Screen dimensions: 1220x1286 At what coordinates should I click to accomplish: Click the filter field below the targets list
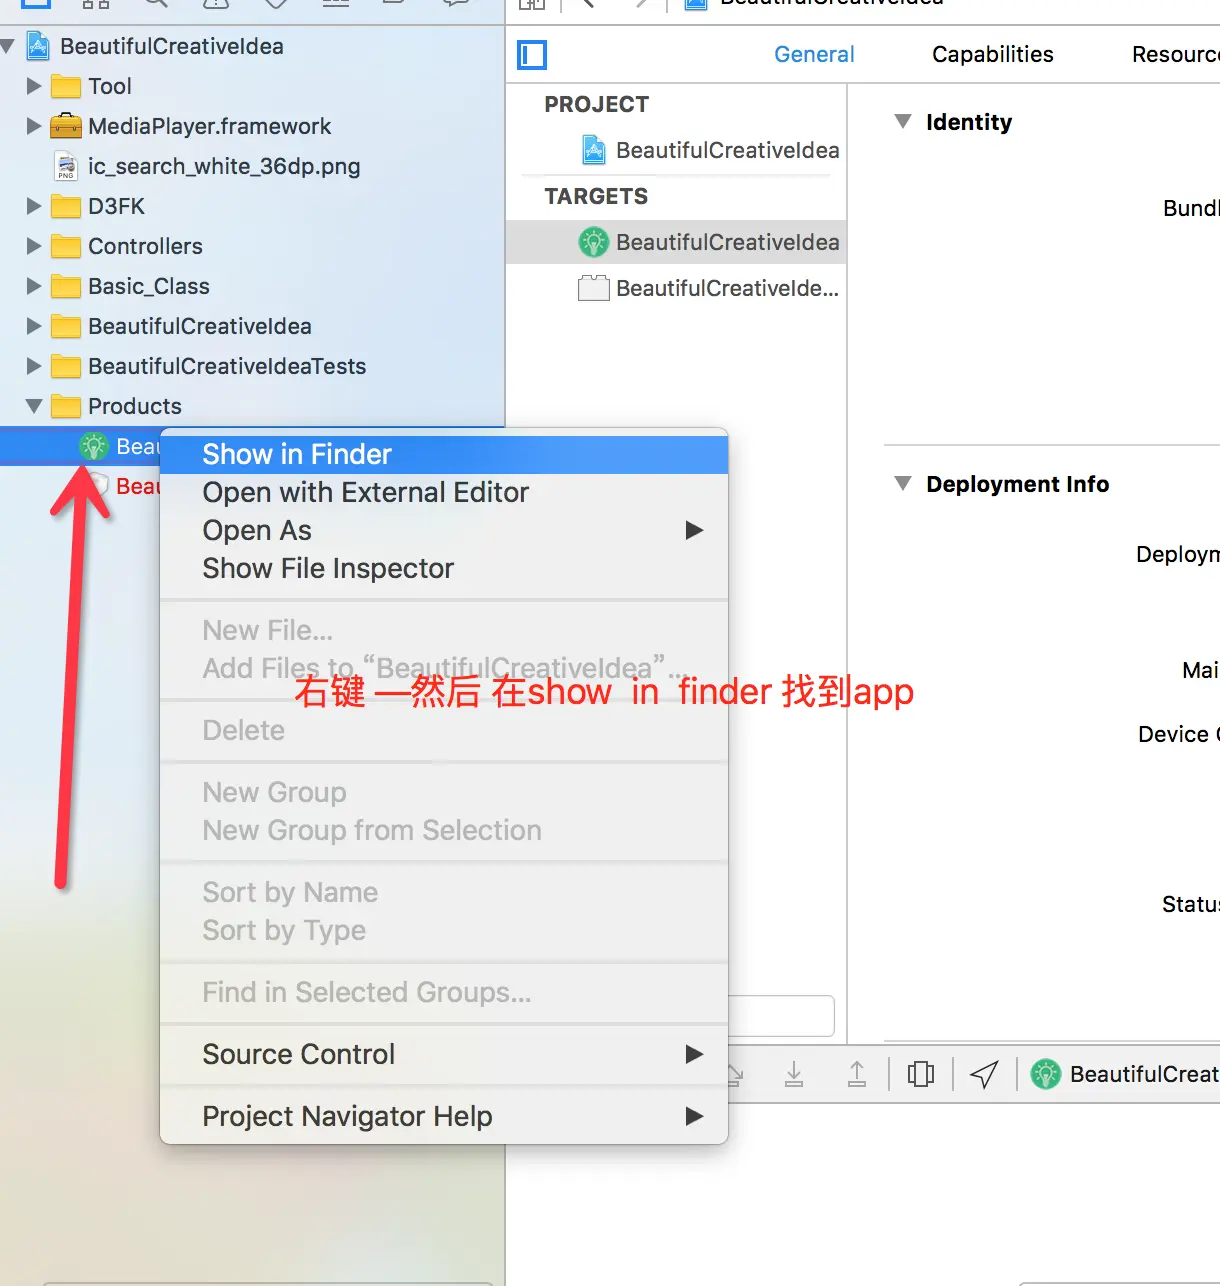pyautogui.click(x=781, y=1016)
